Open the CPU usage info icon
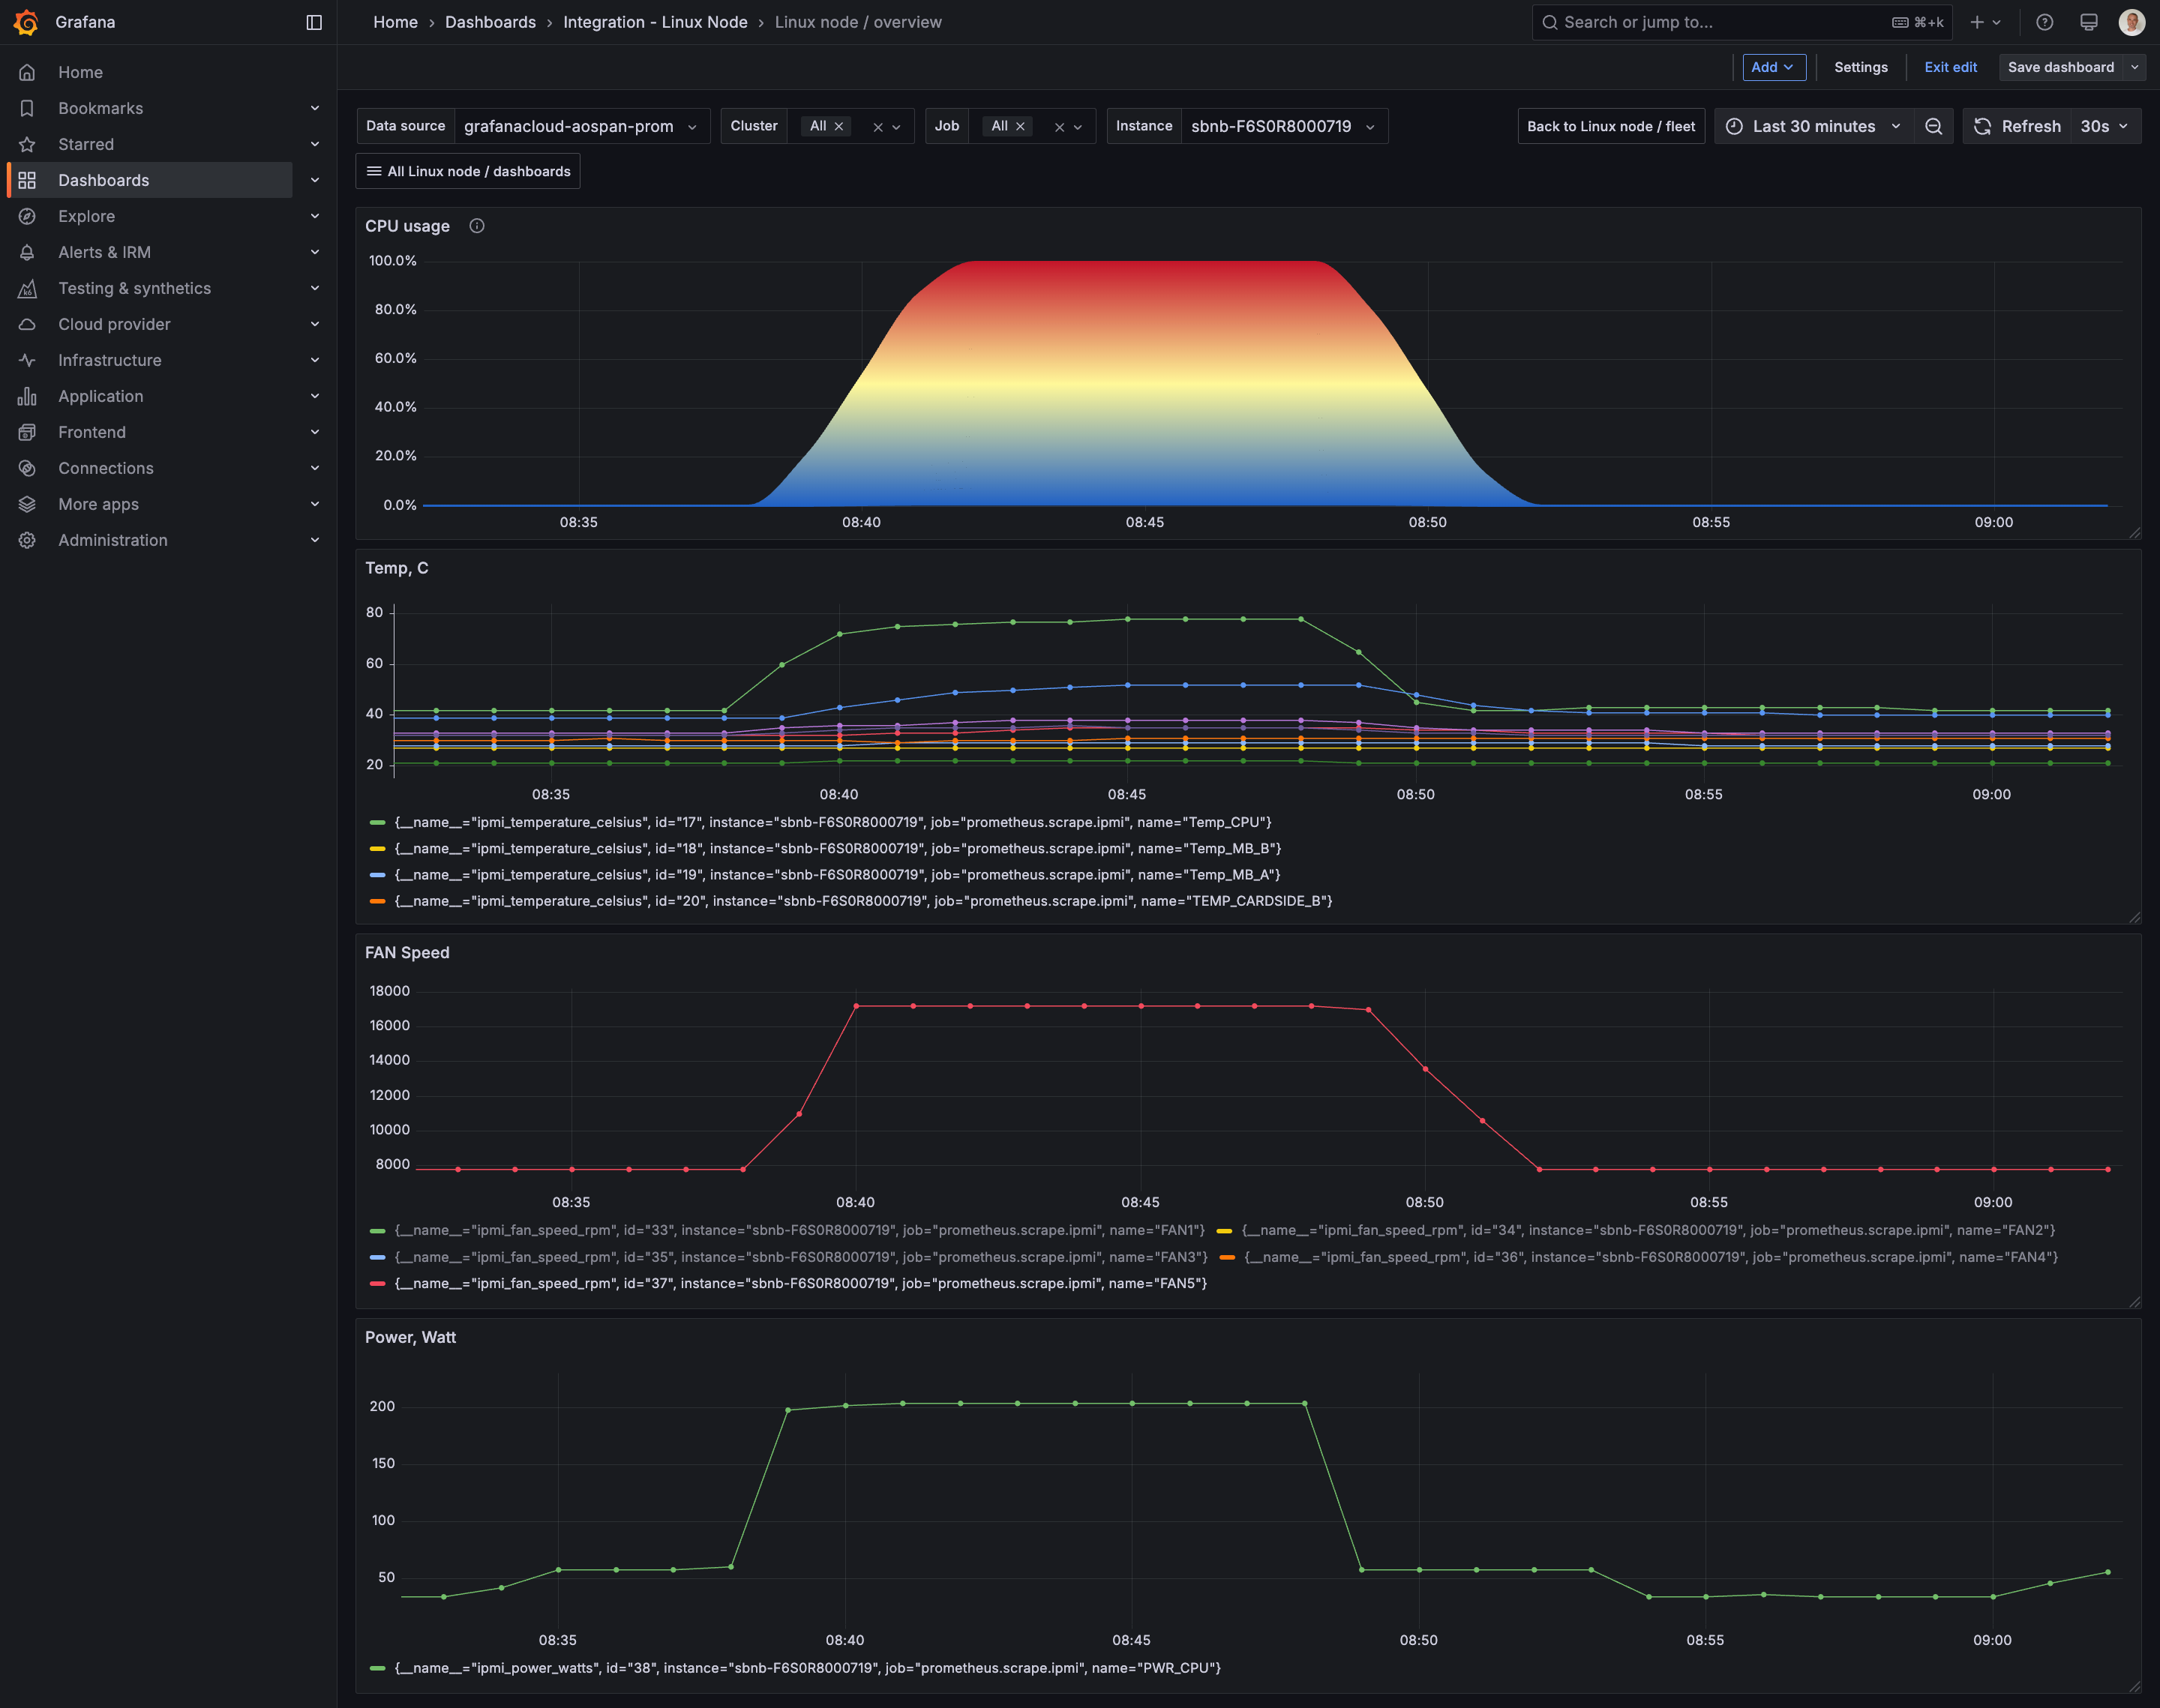This screenshot has width=2160, height=1708. coord(477,226)
